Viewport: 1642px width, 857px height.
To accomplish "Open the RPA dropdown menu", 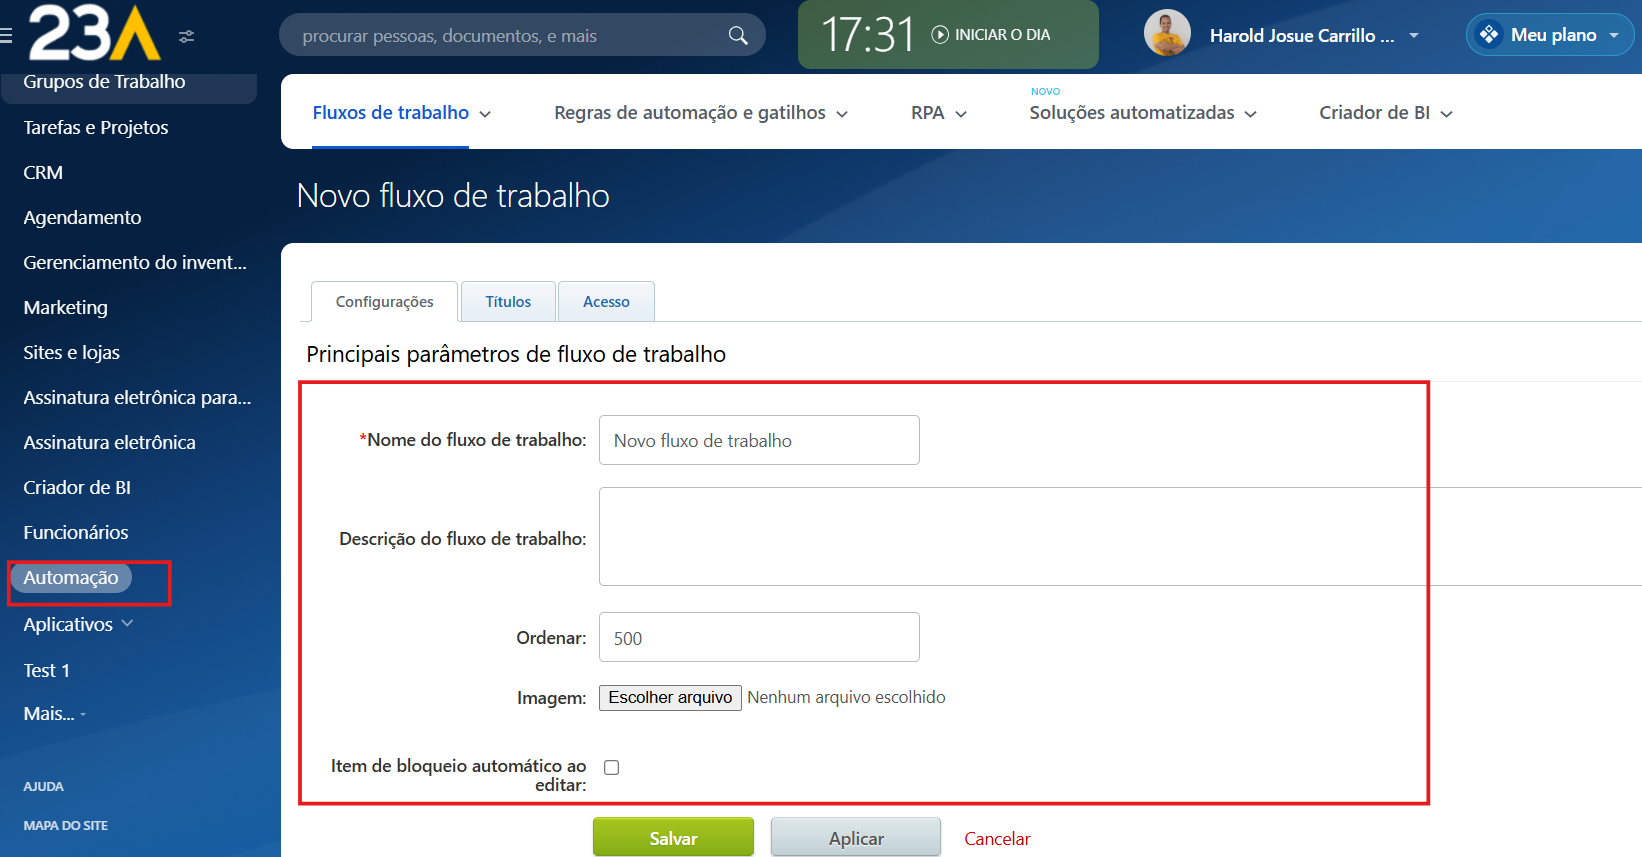I will [938, 113].
